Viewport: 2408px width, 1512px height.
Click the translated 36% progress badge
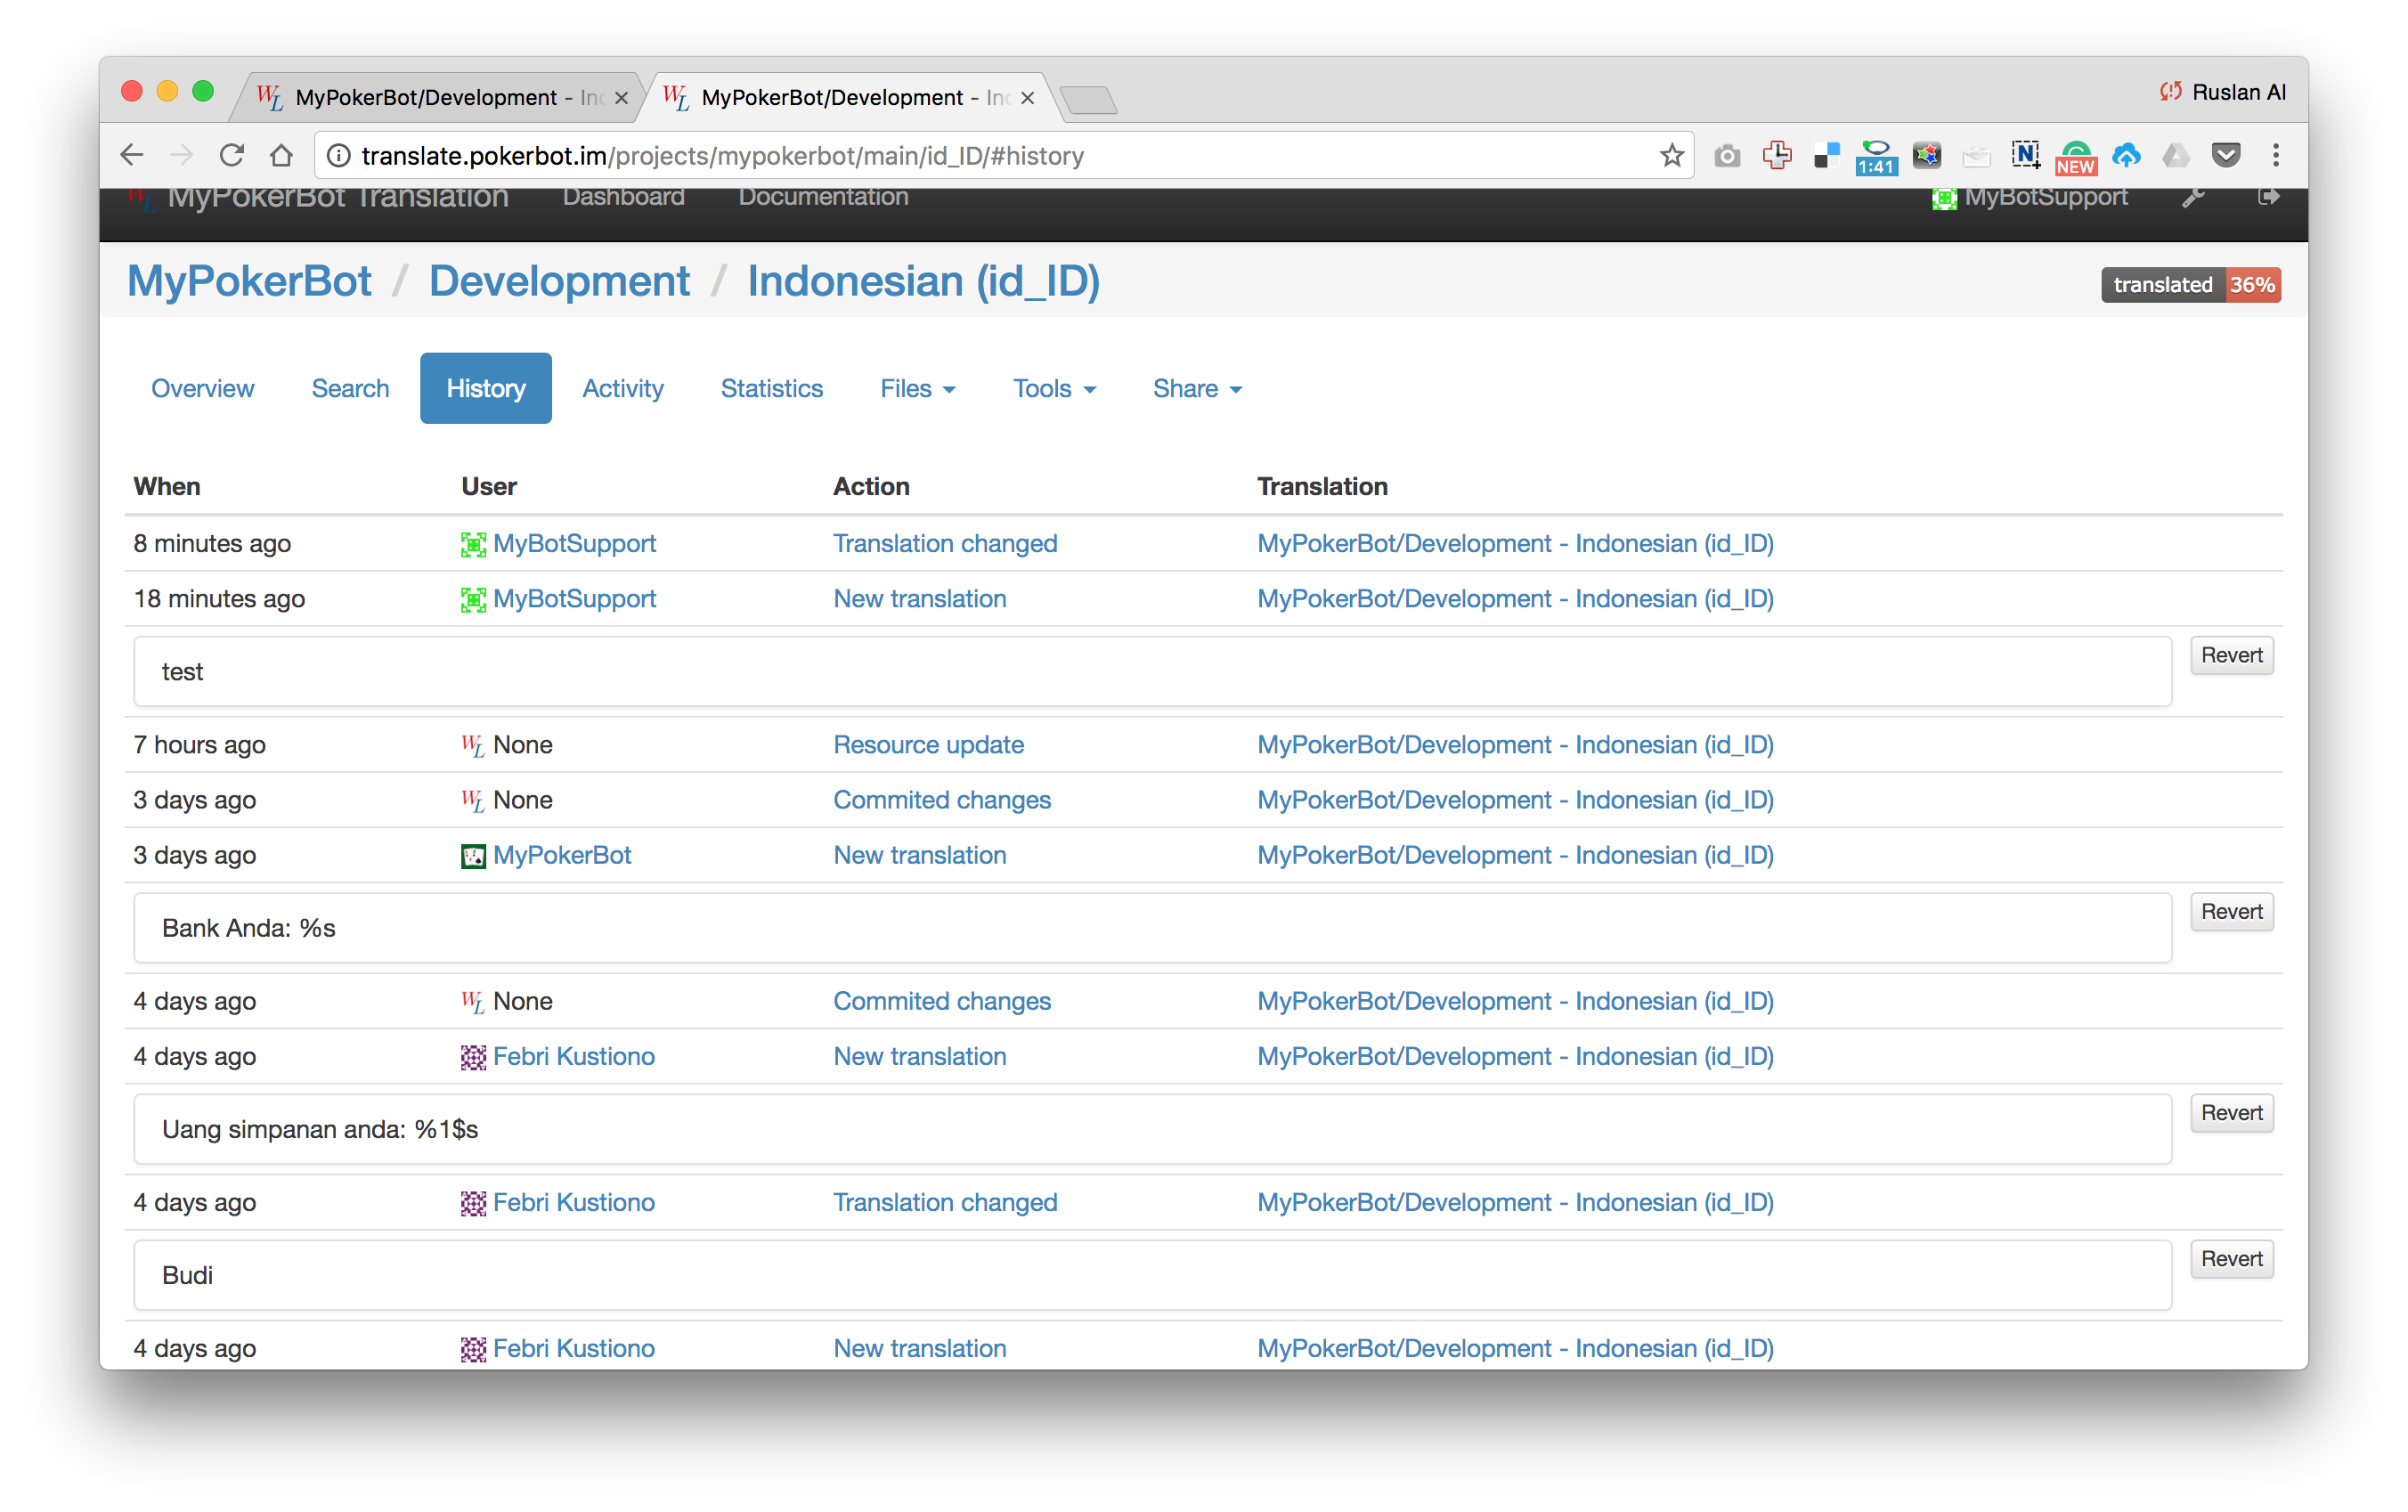[2190, 285]
